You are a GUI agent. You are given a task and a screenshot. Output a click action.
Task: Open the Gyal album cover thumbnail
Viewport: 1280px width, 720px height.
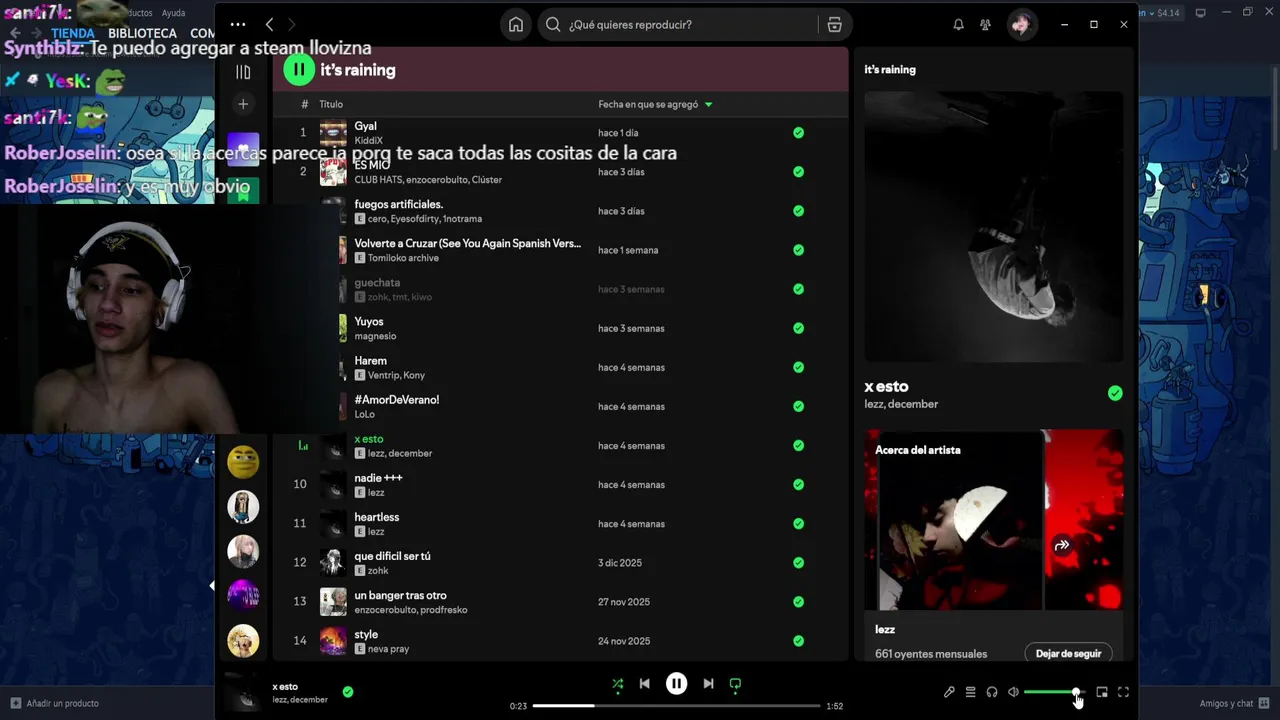333,133
